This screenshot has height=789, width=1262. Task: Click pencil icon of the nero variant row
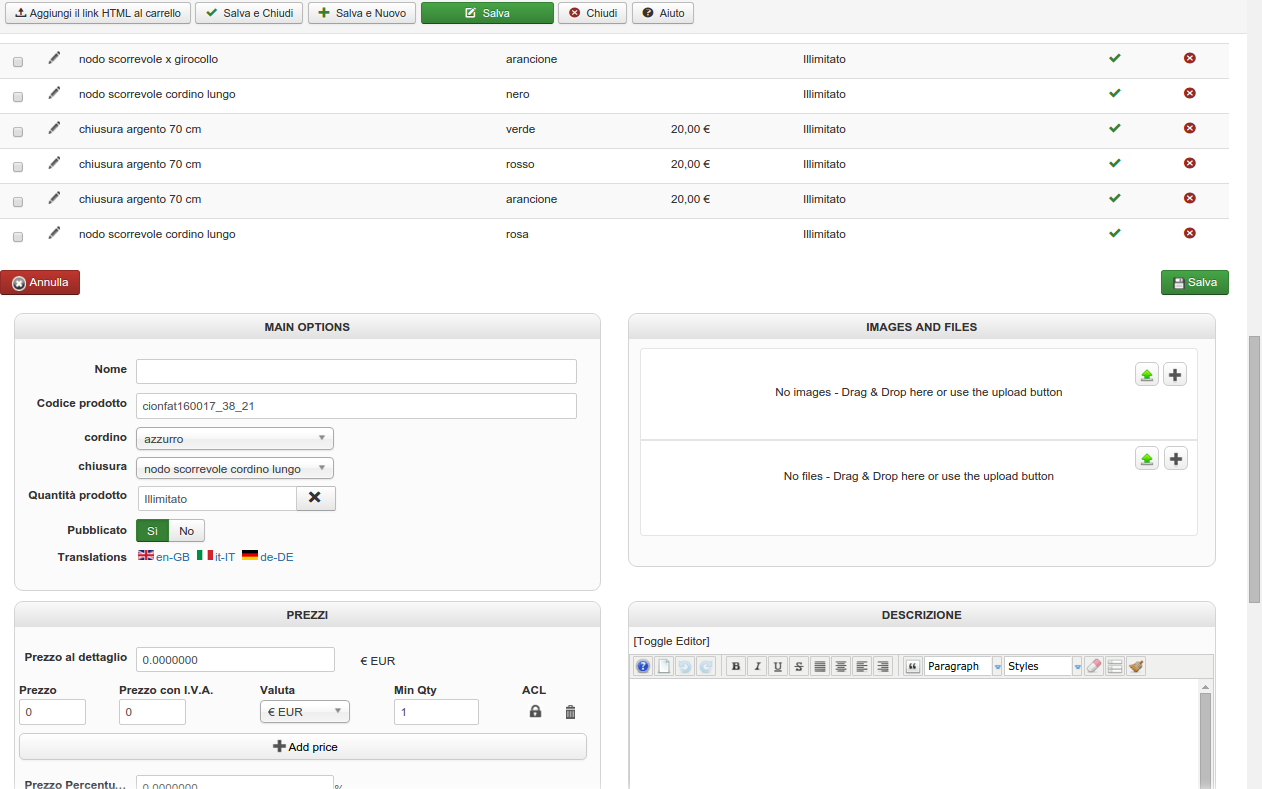click(x=54, y=93)
